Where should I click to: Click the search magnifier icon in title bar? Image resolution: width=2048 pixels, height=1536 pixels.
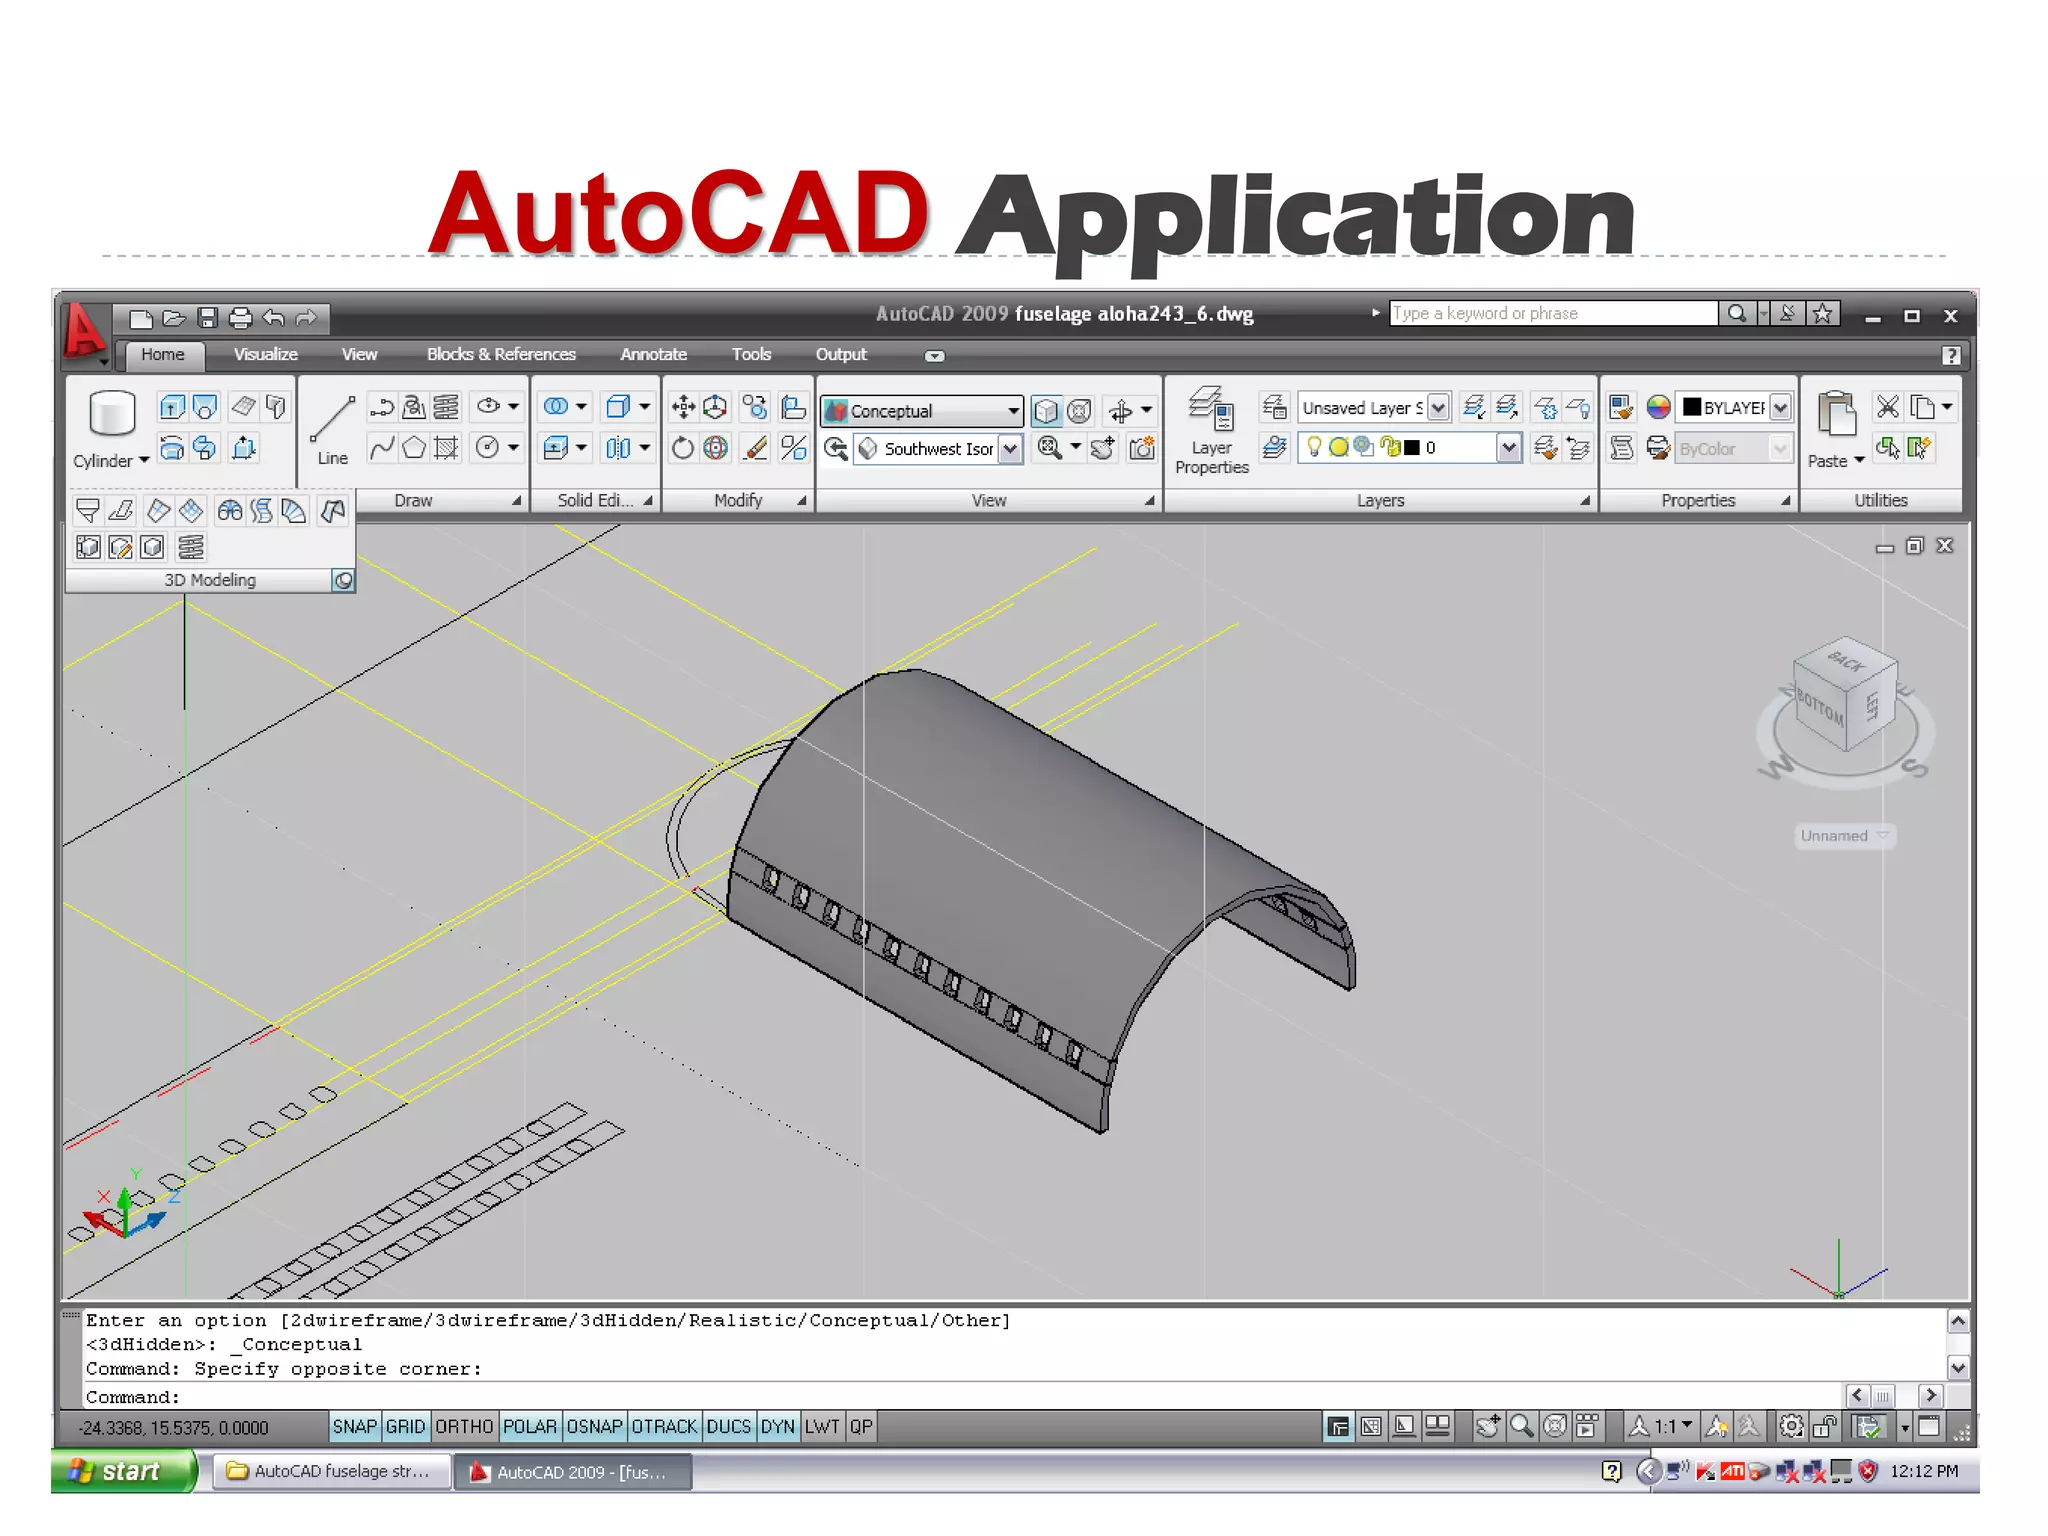point(1737,313)
